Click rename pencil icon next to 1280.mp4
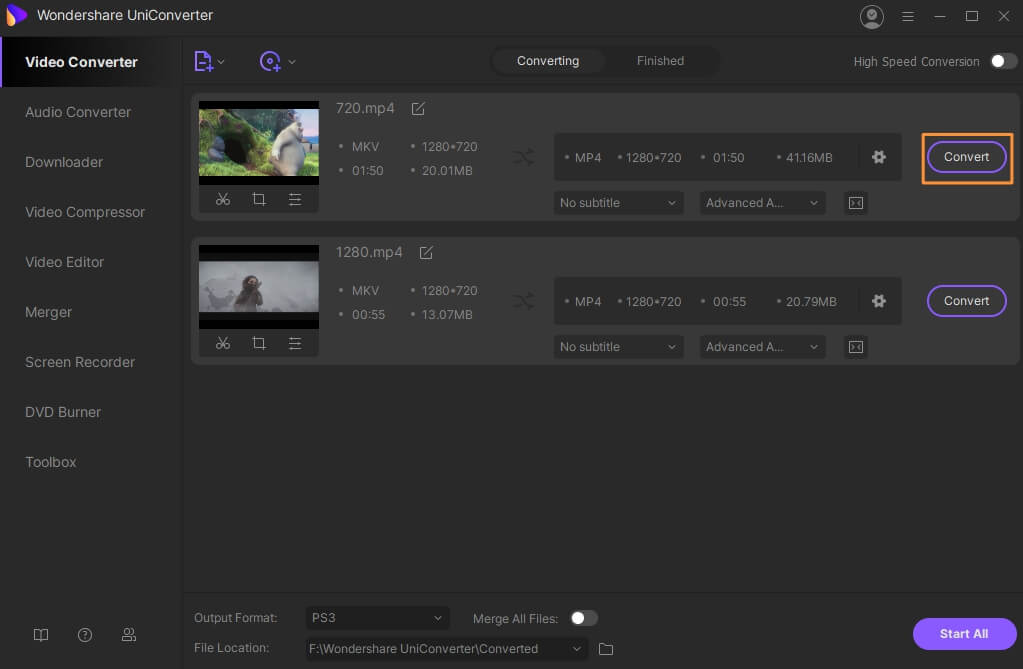The width and height of the screenshot is (1023, 669). click(x=426, y=253)
